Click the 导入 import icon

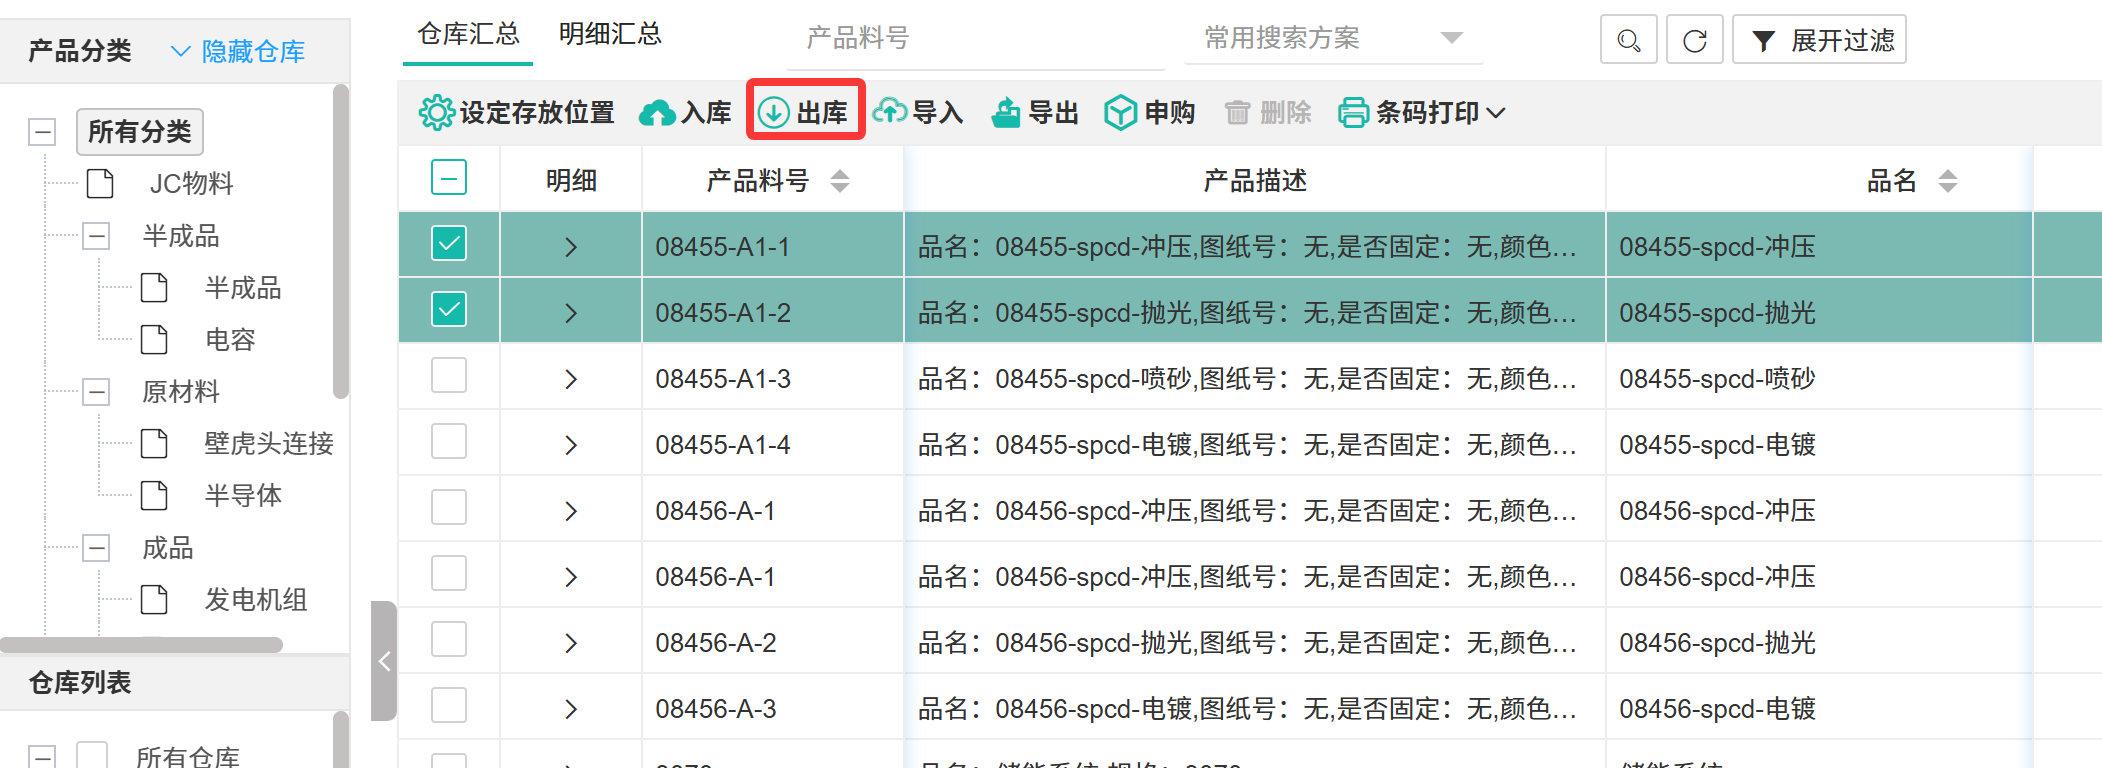point(889,112)
